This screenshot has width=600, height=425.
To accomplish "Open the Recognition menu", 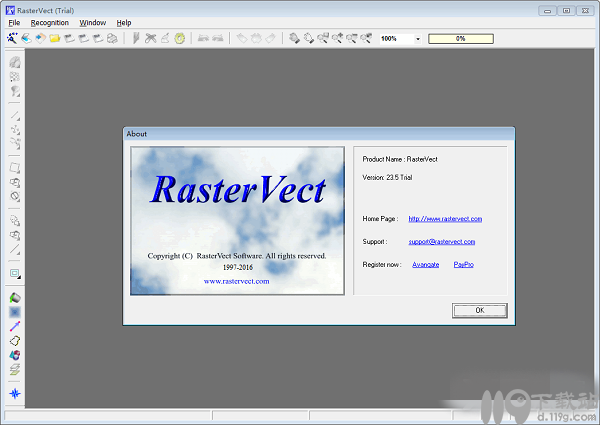I will pyautogui.click(x=50, y=23).
